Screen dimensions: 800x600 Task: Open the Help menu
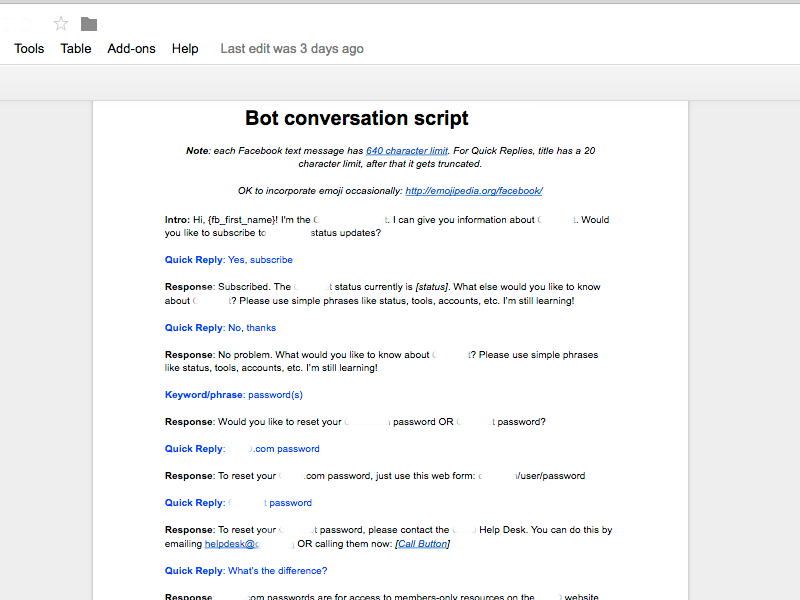185,48
